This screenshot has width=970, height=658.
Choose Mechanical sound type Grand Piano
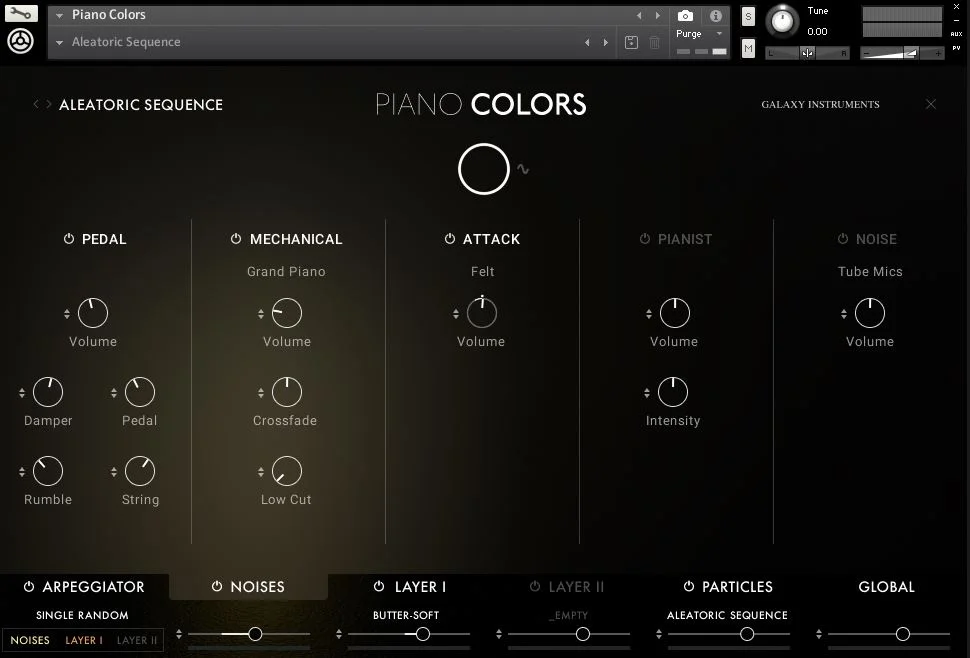(x=286, y=271)
